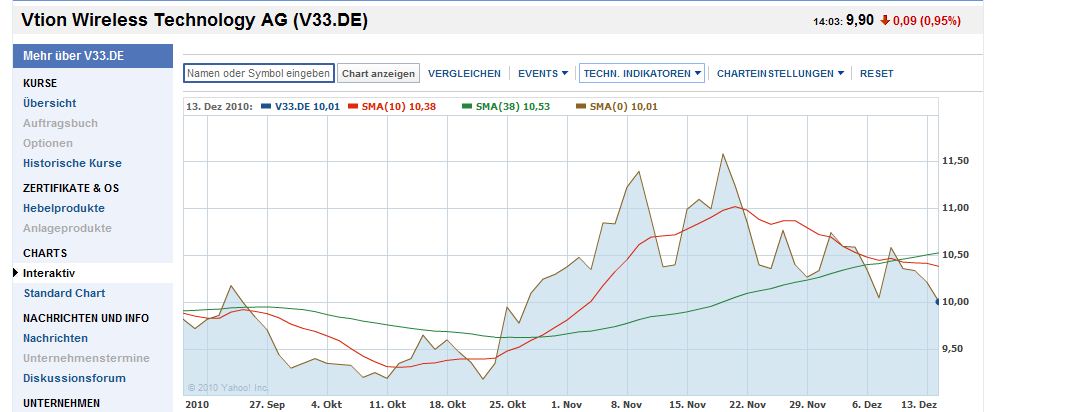
Task: Click the 11,00 y-axis label
Action: click(x=955, y=208)
